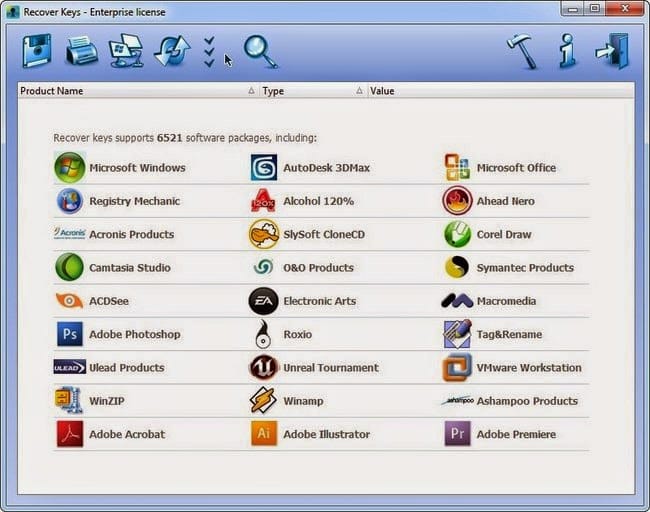Image resolution: width=650 pixels, height=512 pixels.
Task: Click the Save floppy disk toolbar icon
Action: click(37, 51)
